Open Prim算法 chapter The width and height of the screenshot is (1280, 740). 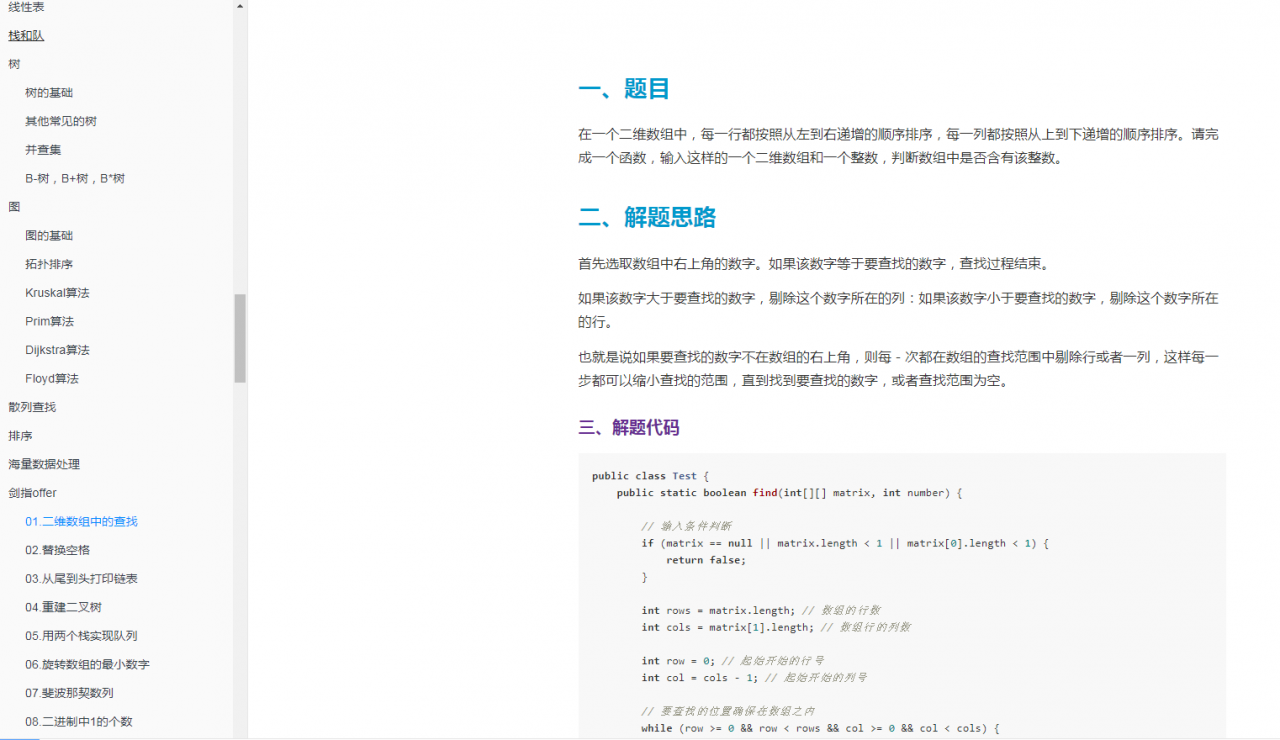tap(50, 321)
